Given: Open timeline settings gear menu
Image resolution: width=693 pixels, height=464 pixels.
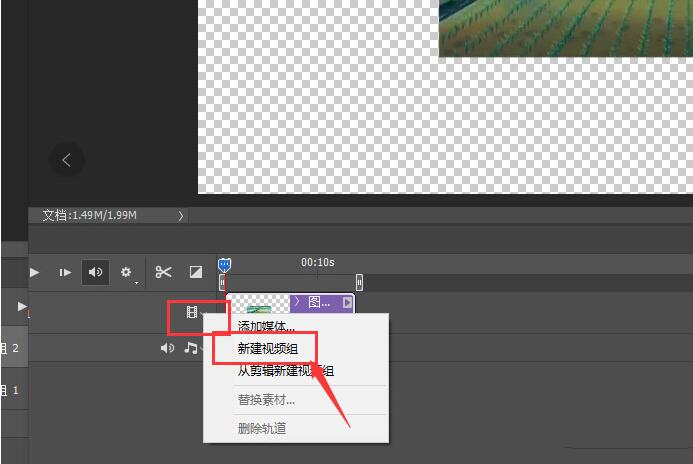Looking at the screenshot, I should pyautogui.click(x=126, y=272).
